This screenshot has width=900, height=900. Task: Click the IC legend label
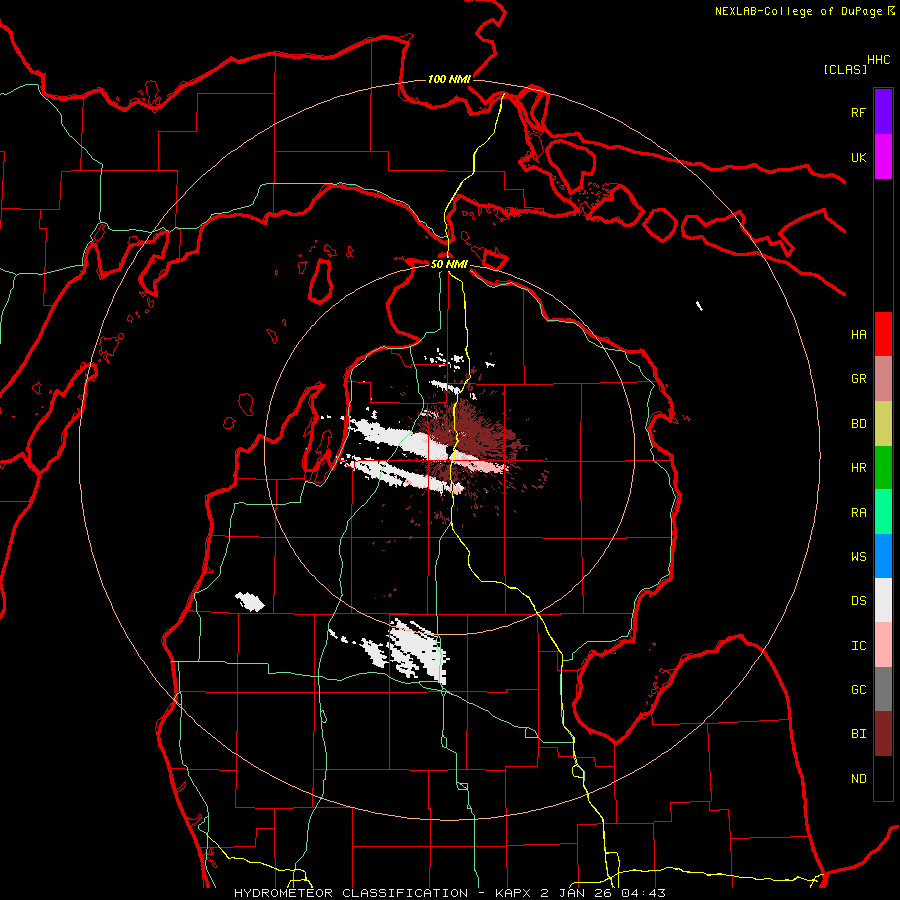pyautogui.click(x=858, y=646)
